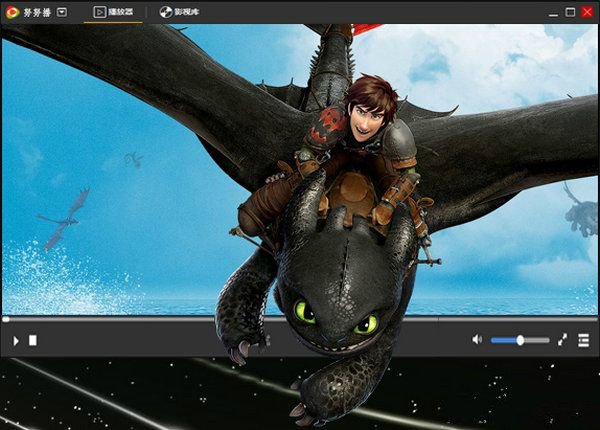Close the 努努播 player window
This screenshot has width=600, height=430.
[587, 12]
